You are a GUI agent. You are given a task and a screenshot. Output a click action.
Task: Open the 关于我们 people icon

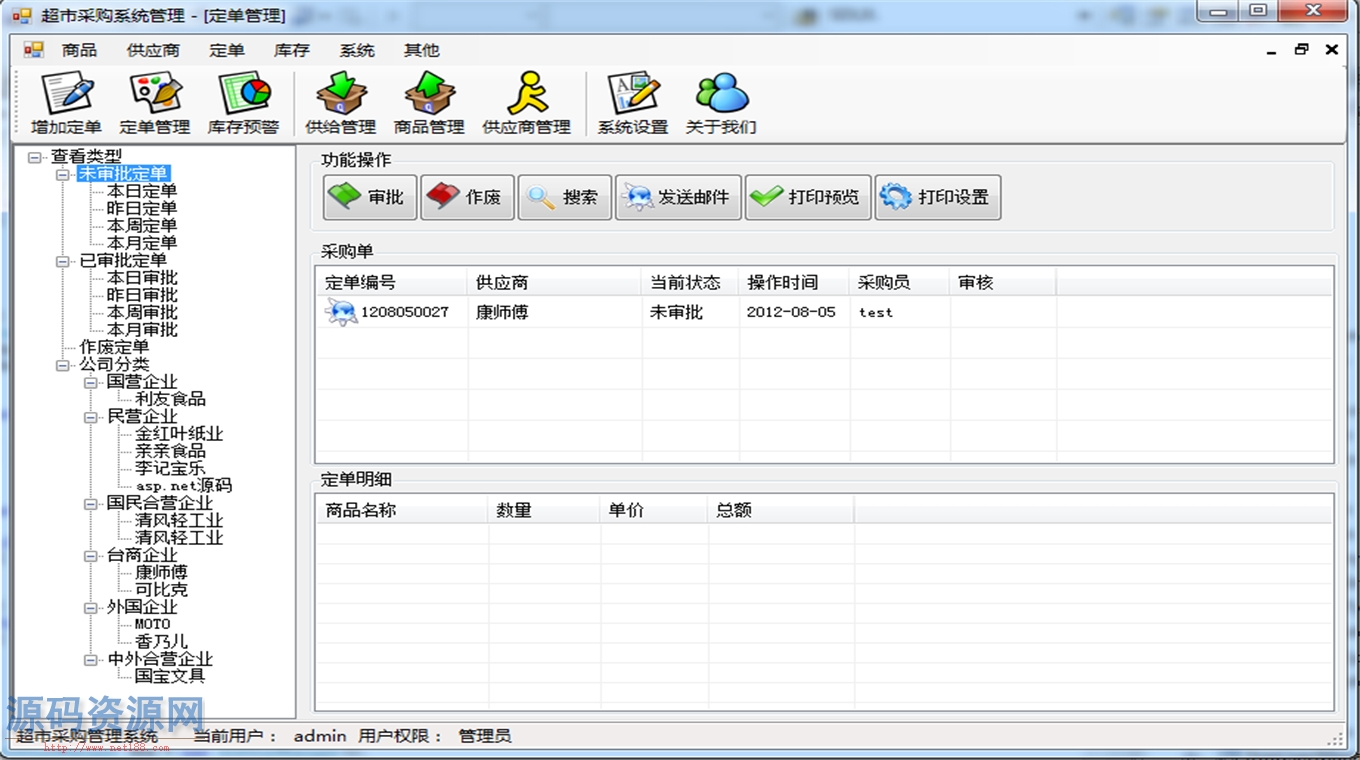click(721, 103)
